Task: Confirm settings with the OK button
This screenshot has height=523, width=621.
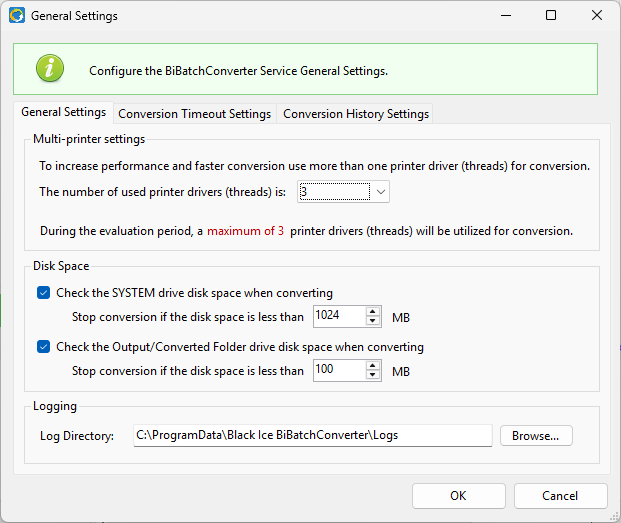Action: tap(459, 496)
